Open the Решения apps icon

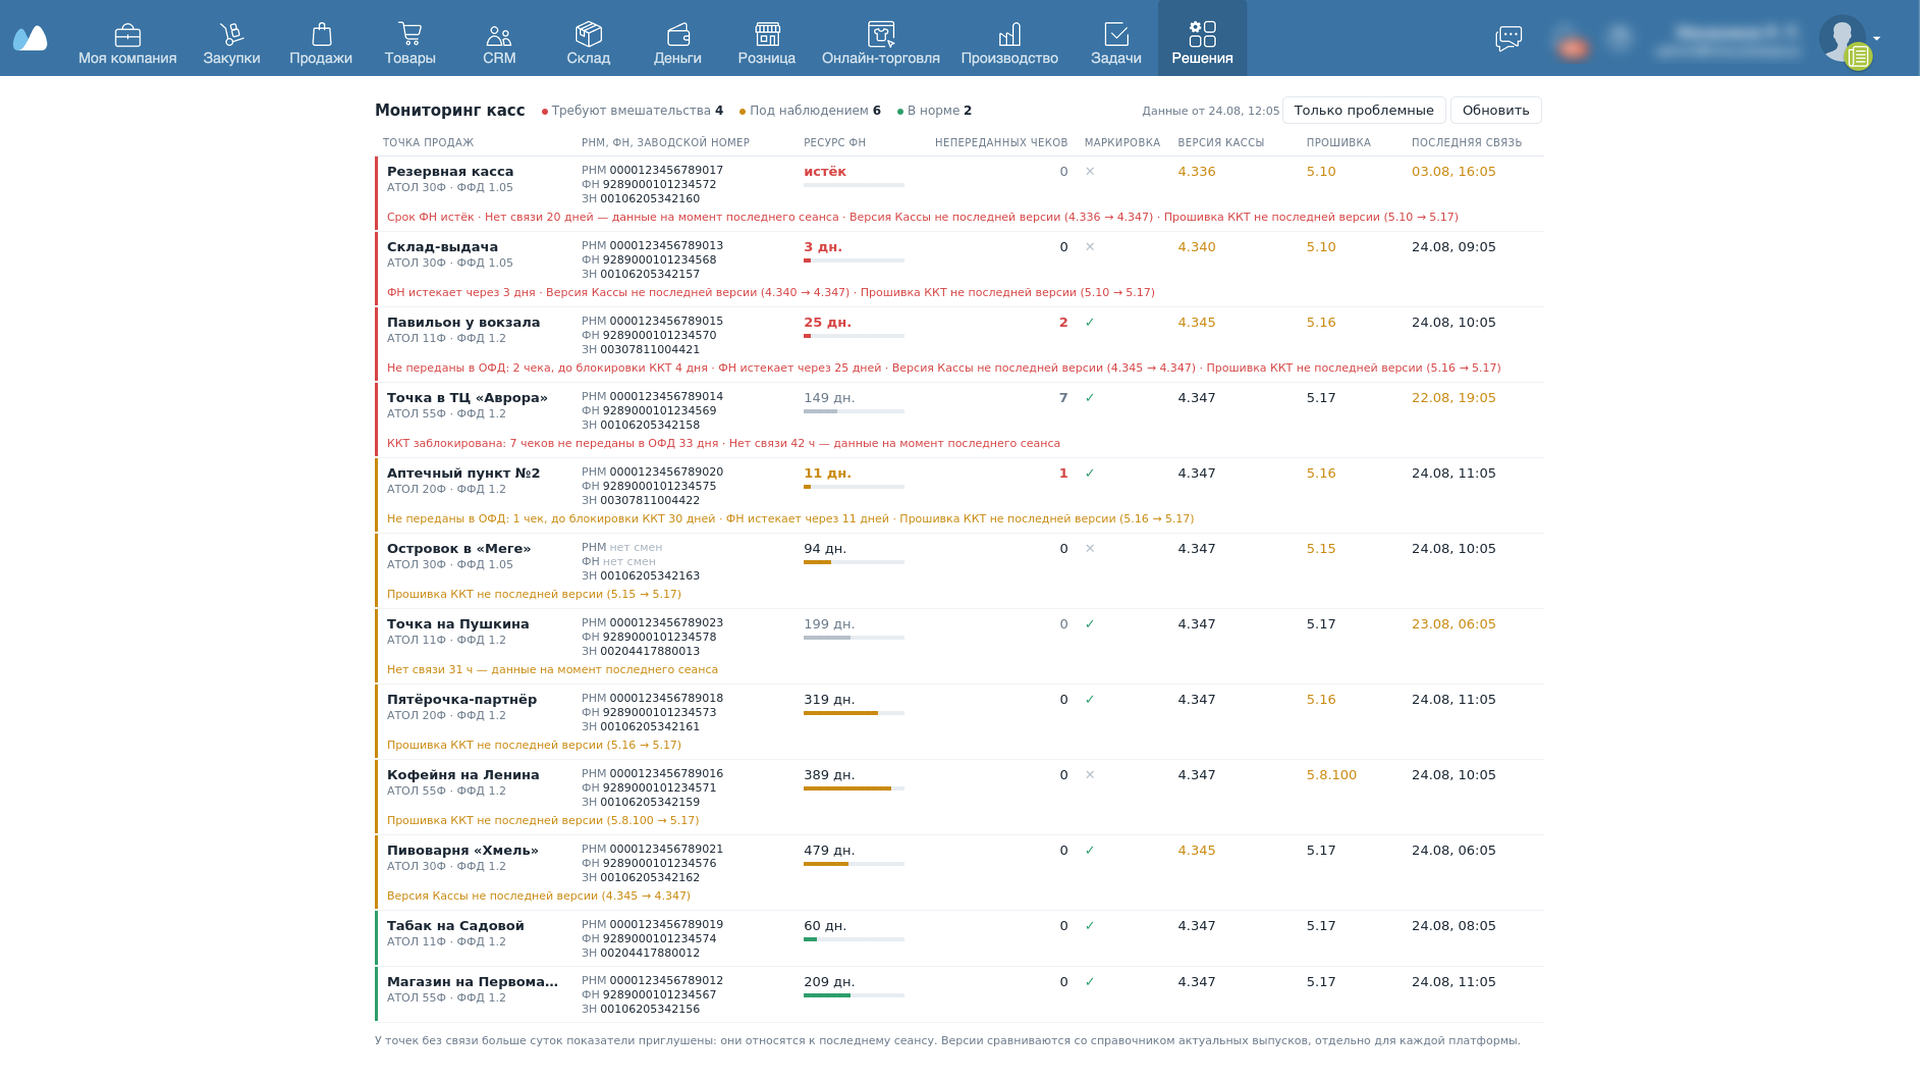click(x=1202, y=35)
